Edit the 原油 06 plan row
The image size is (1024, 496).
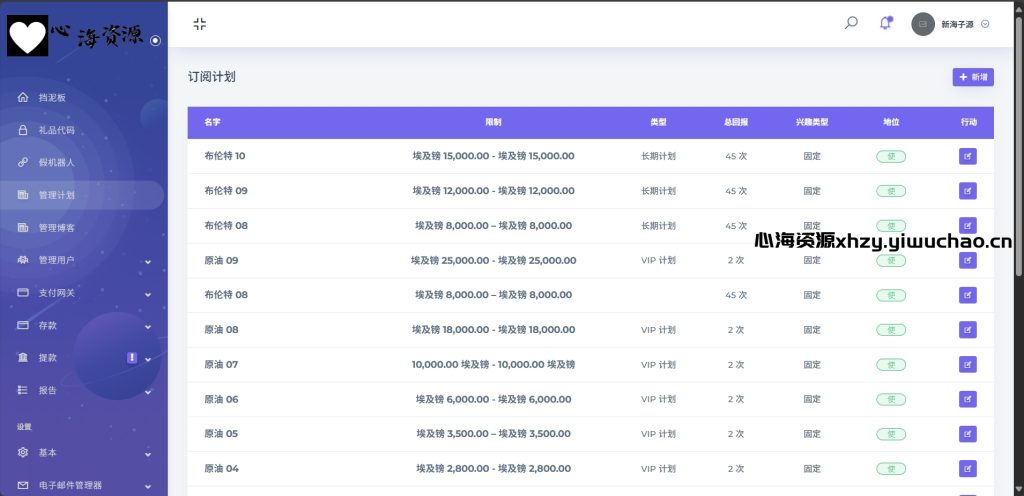pos(967,399)
